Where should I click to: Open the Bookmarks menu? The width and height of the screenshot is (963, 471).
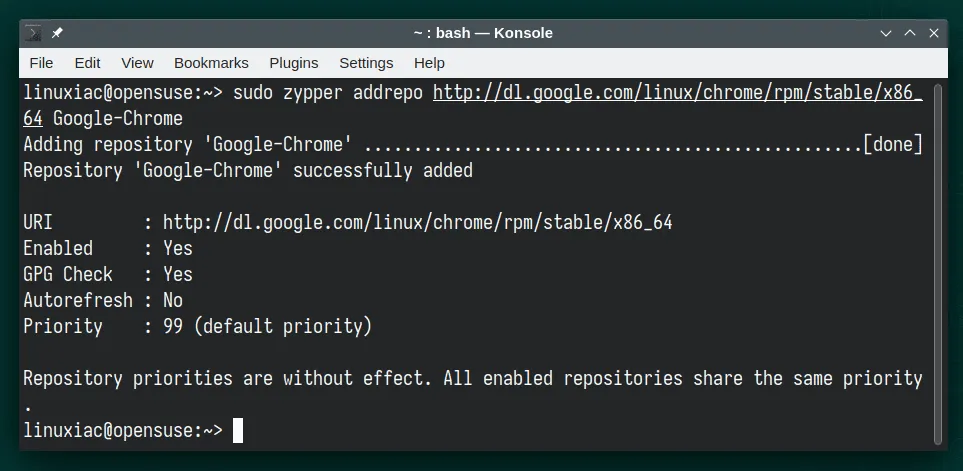click(x=211, y=63)
